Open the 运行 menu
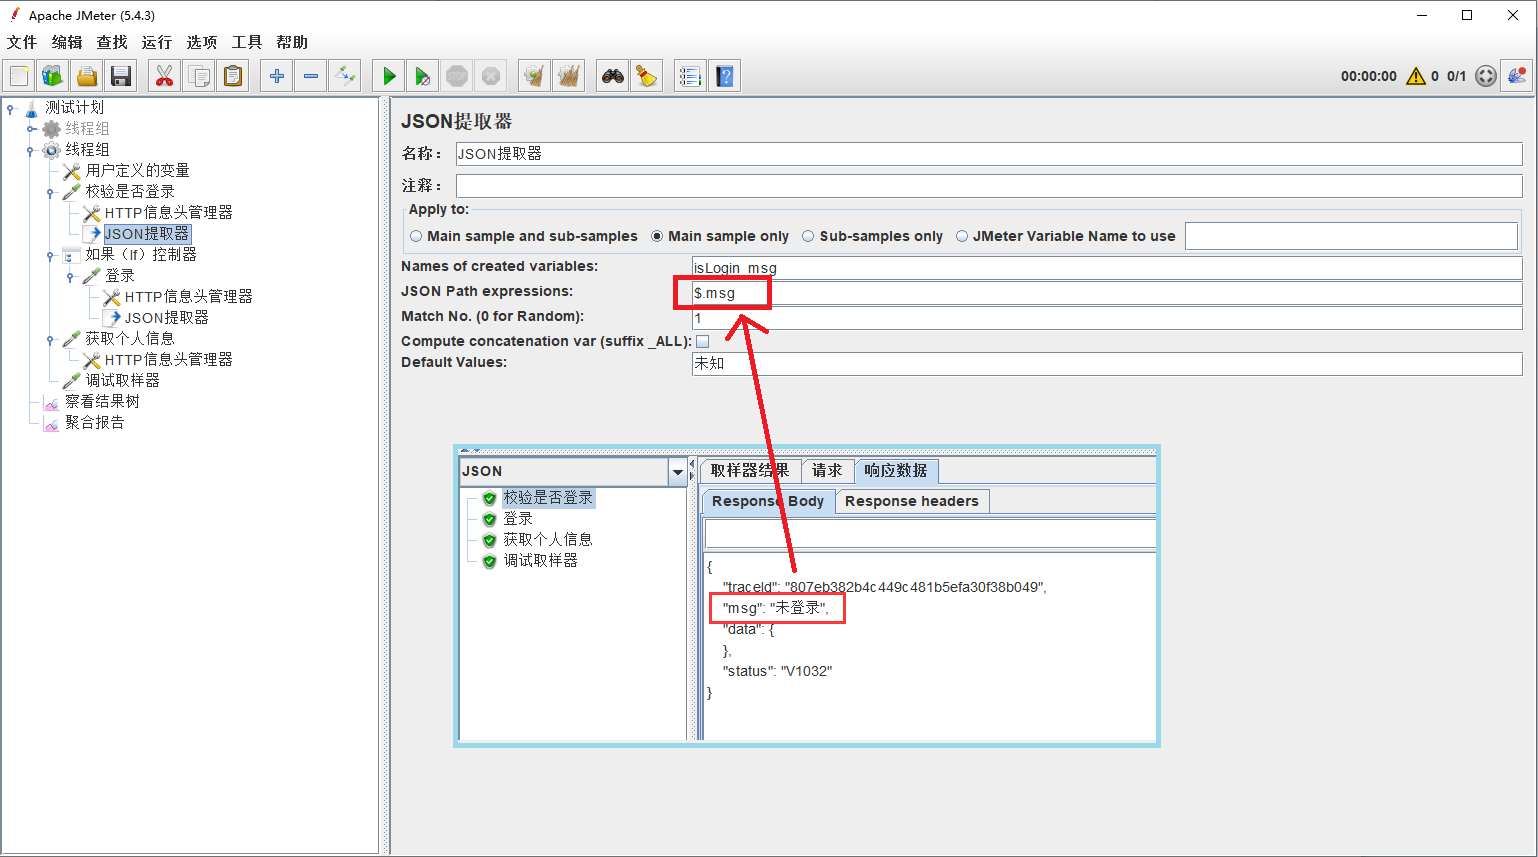 156,42
